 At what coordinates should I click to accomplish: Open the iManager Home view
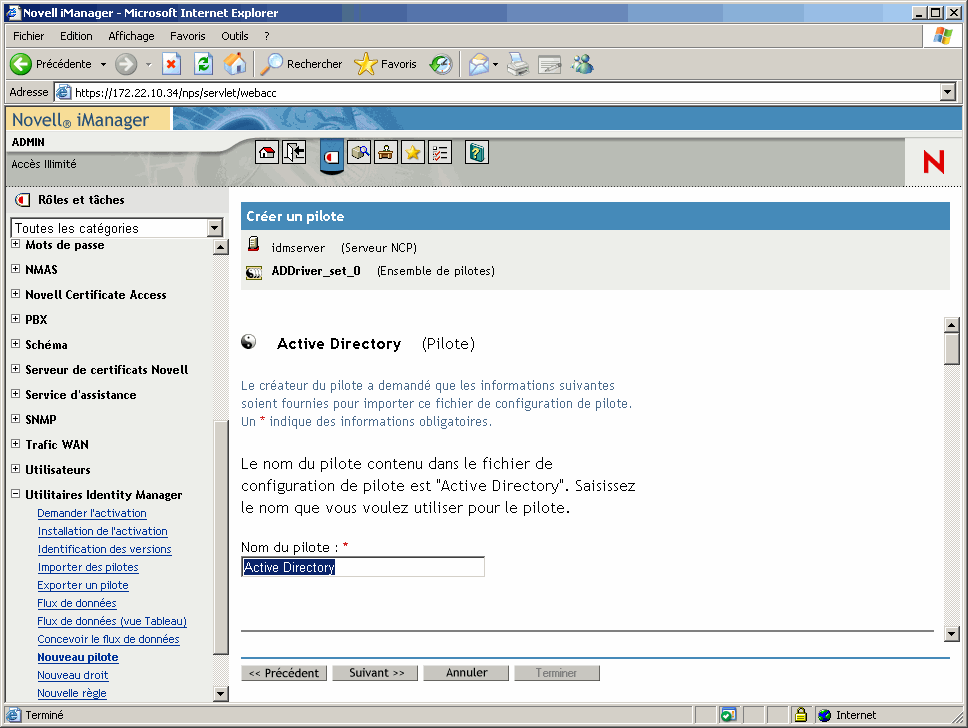click(265, 152)
